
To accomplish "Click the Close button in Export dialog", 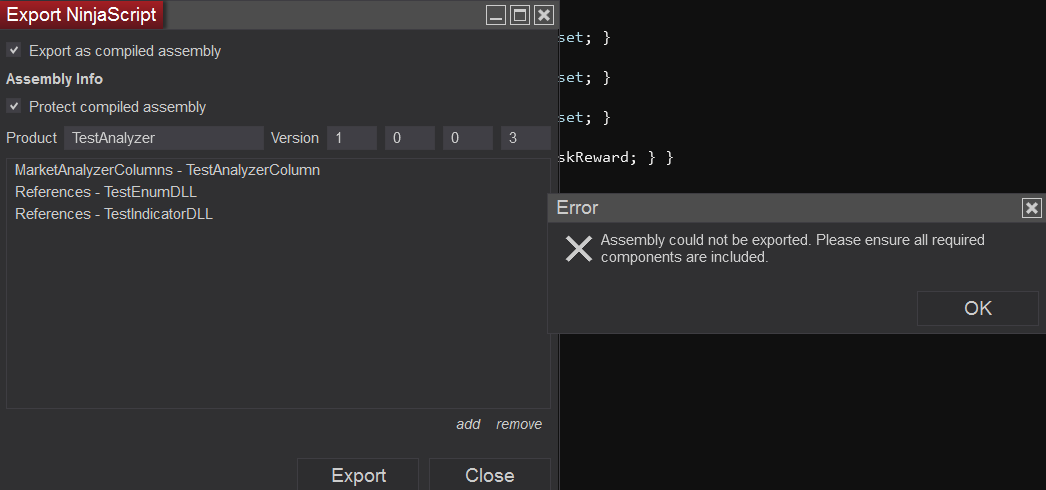I will click(x=490, y=475).
